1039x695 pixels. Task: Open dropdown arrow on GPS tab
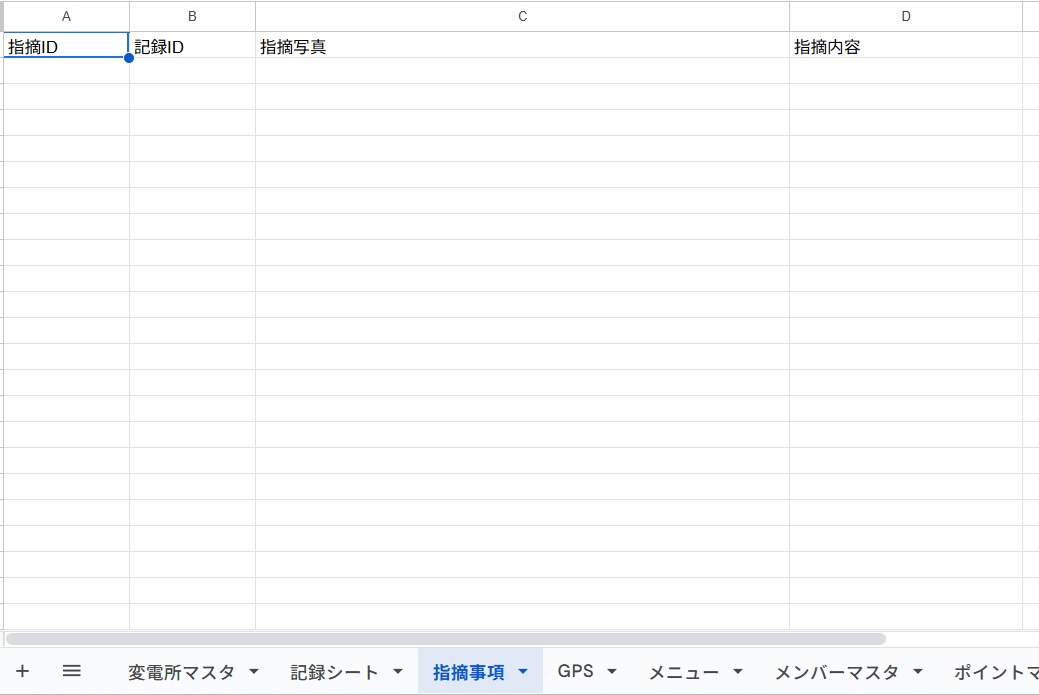tap(612, 672)
